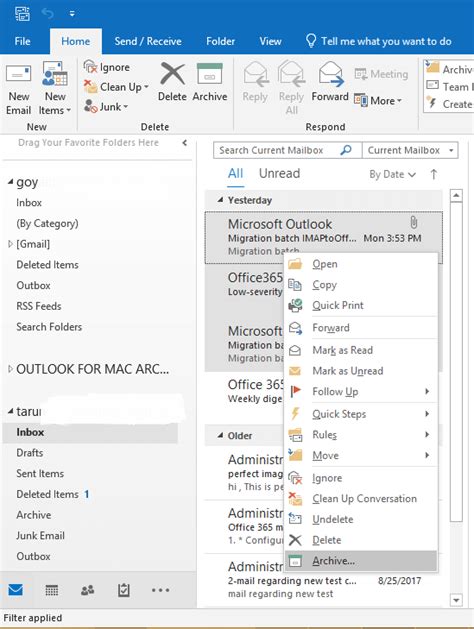Expand OUTLOOK FOR MAC ARC... folder group

pos(10,369)
